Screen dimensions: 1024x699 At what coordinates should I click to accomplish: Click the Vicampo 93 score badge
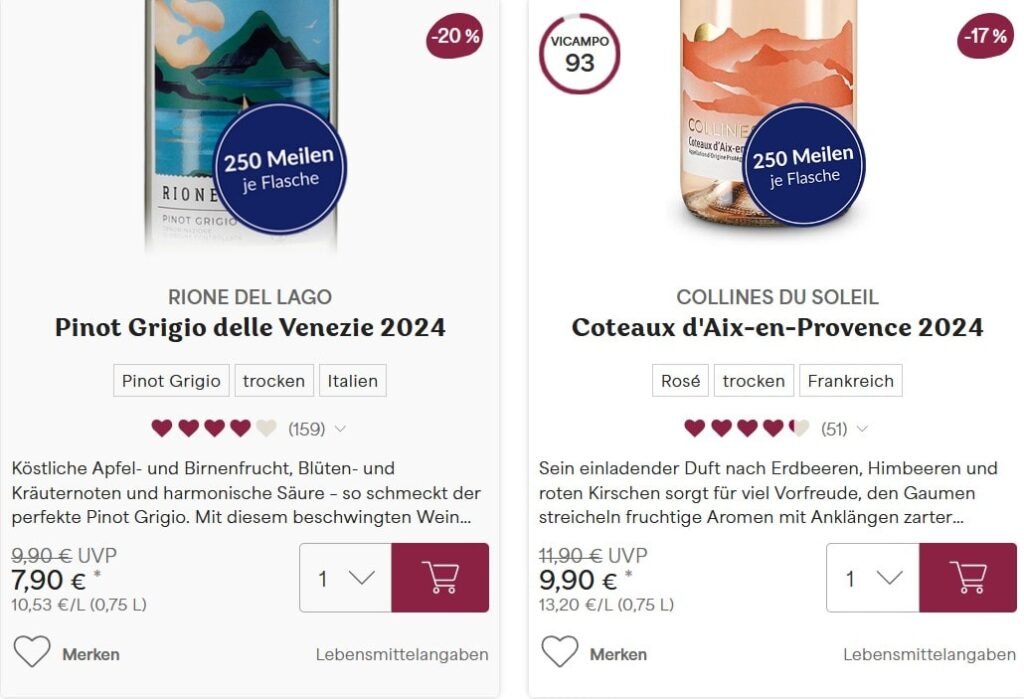(x=579, y=54)
